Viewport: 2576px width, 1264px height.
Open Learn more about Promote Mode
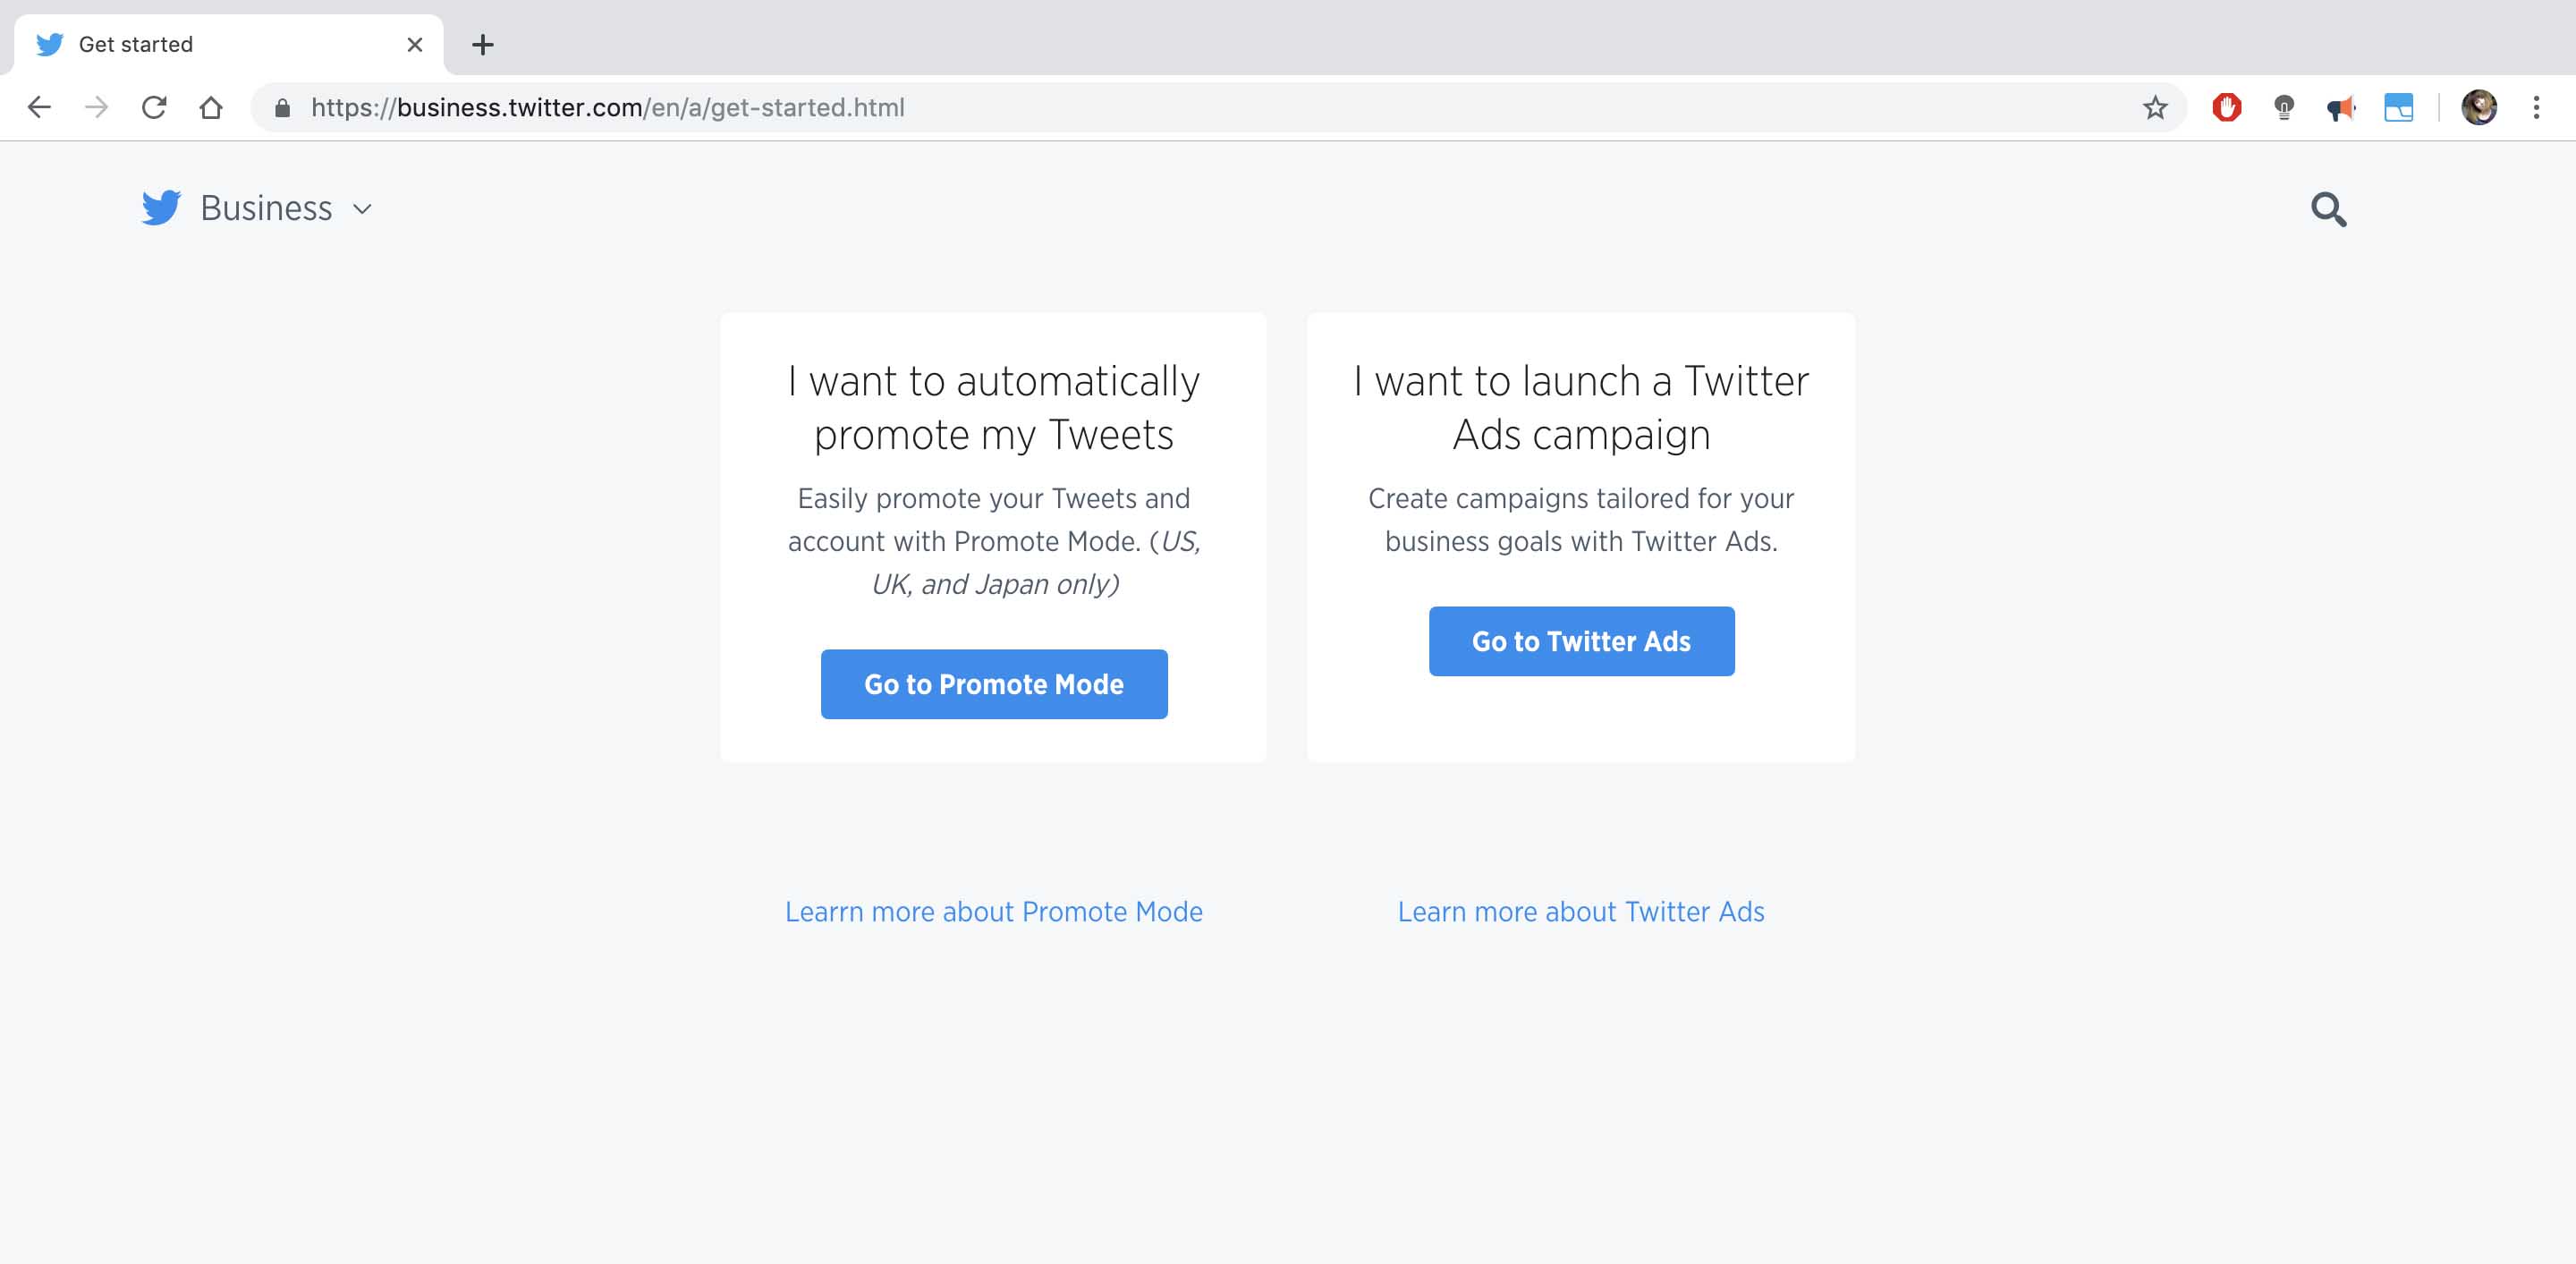pos(993,911)
